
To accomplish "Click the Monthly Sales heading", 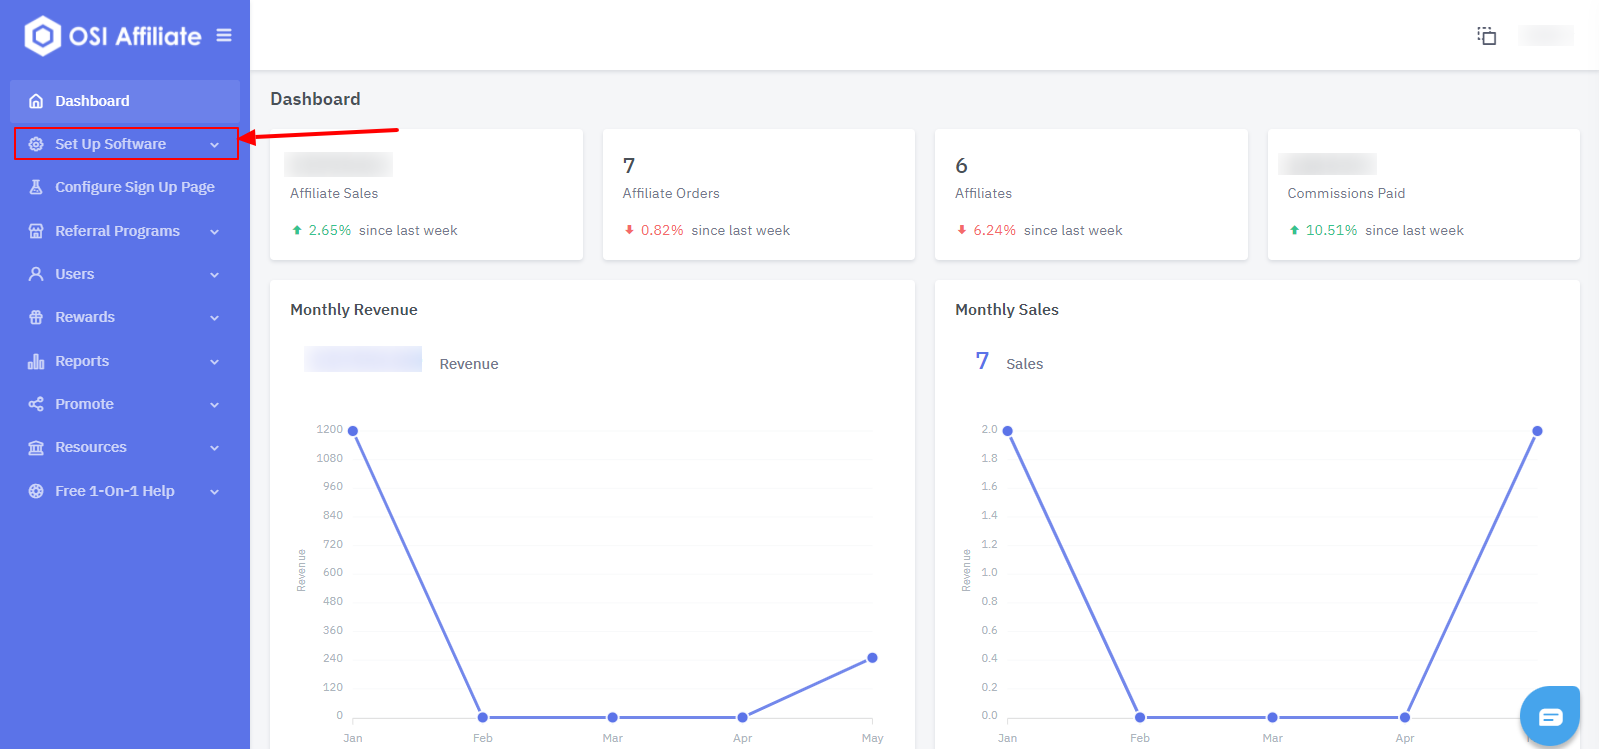I will 1007,310.
